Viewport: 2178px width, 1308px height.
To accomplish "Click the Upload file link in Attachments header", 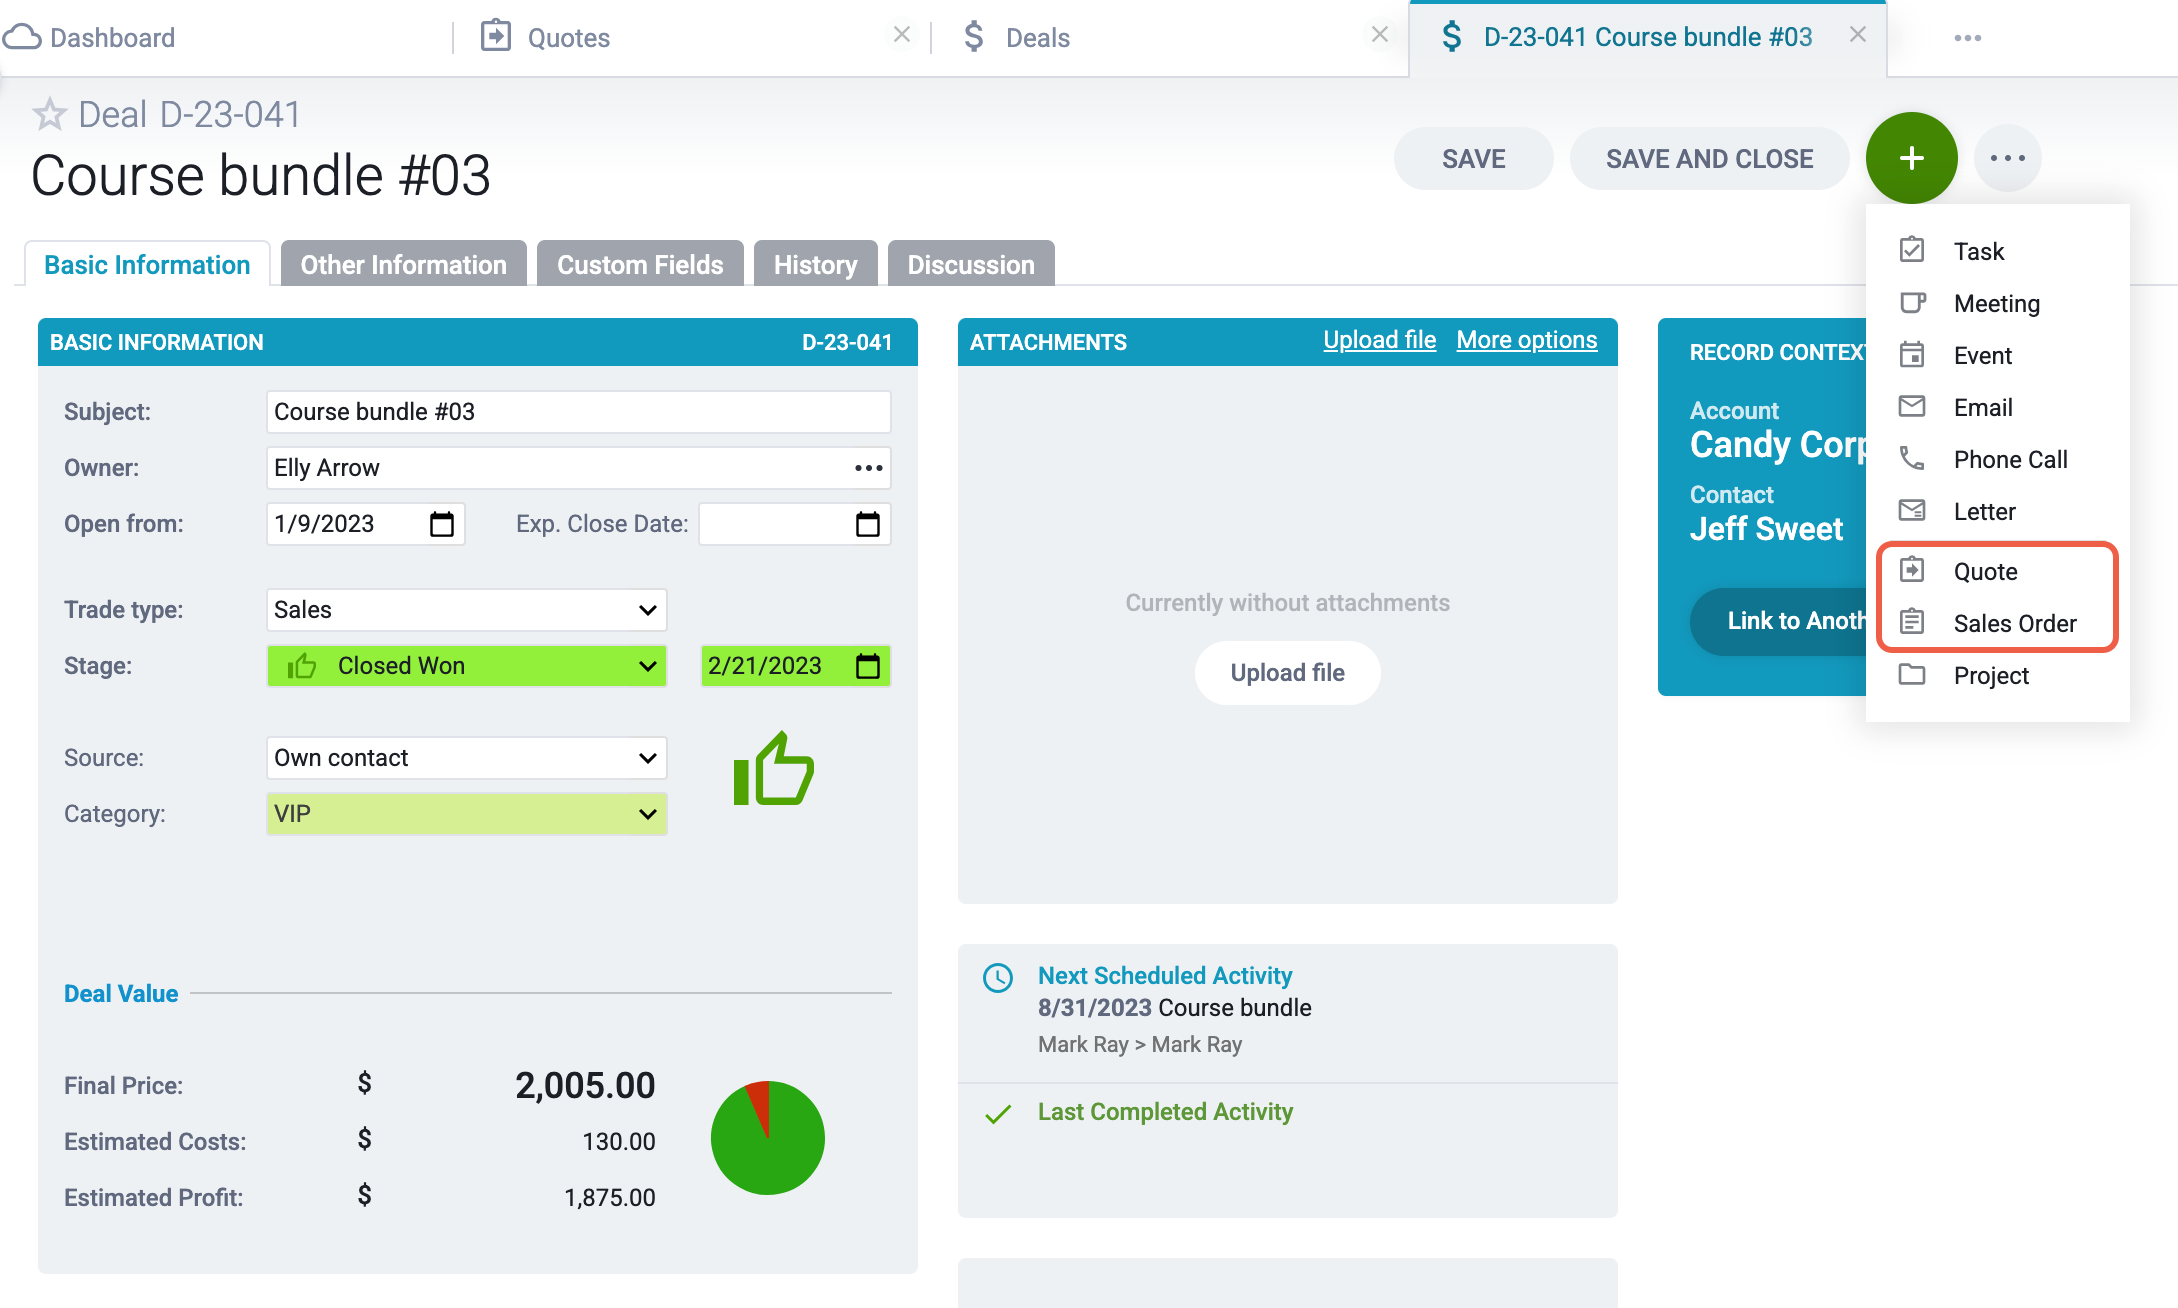I will (x=1379, y=341).
